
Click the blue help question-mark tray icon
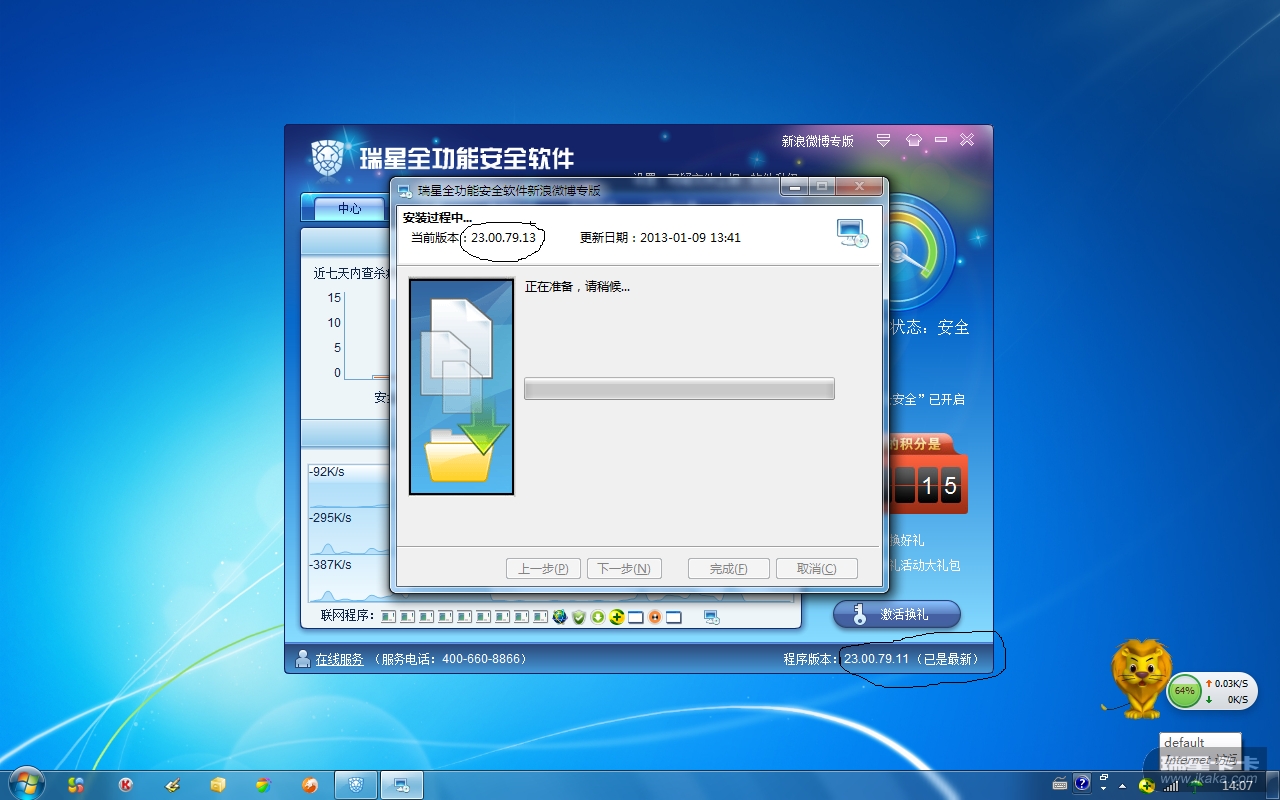[x=1082, y=783]
